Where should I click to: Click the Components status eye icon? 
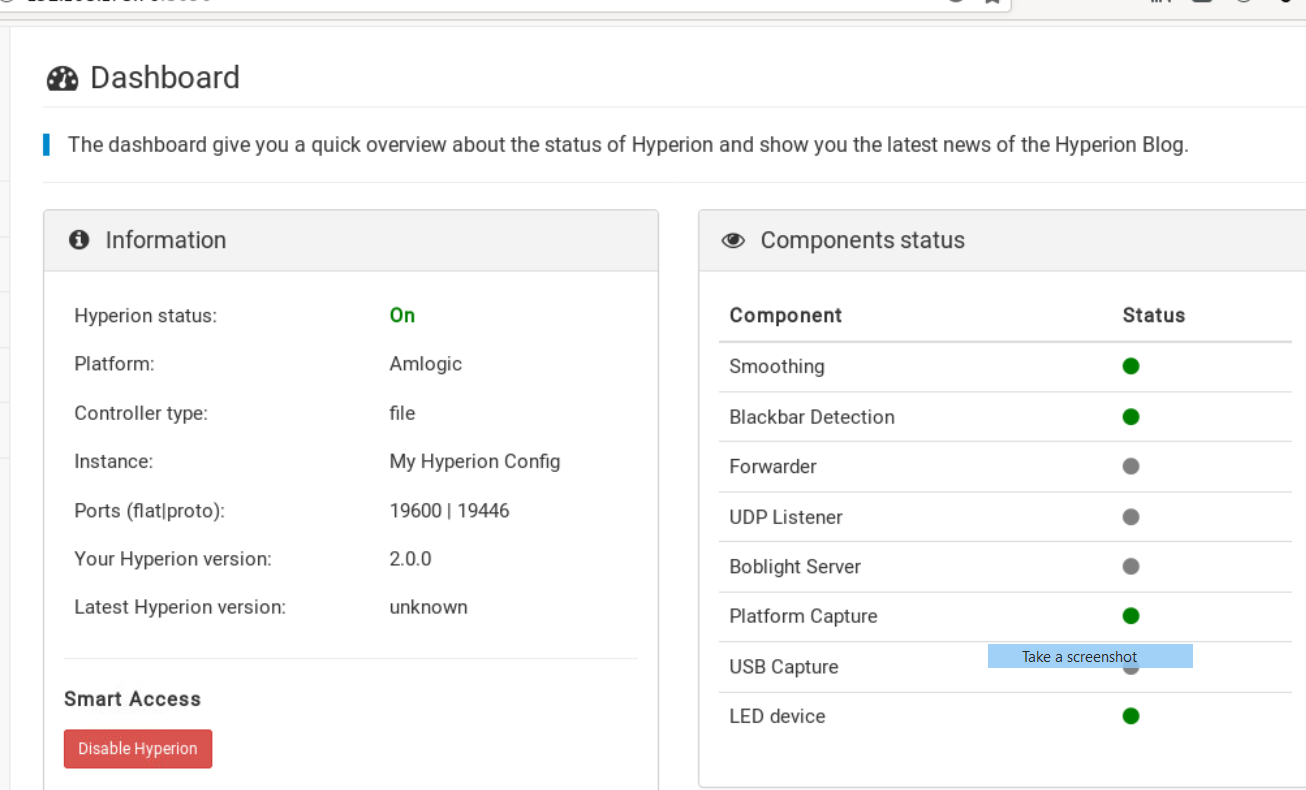pyautogui.click(x=733, y=241)
